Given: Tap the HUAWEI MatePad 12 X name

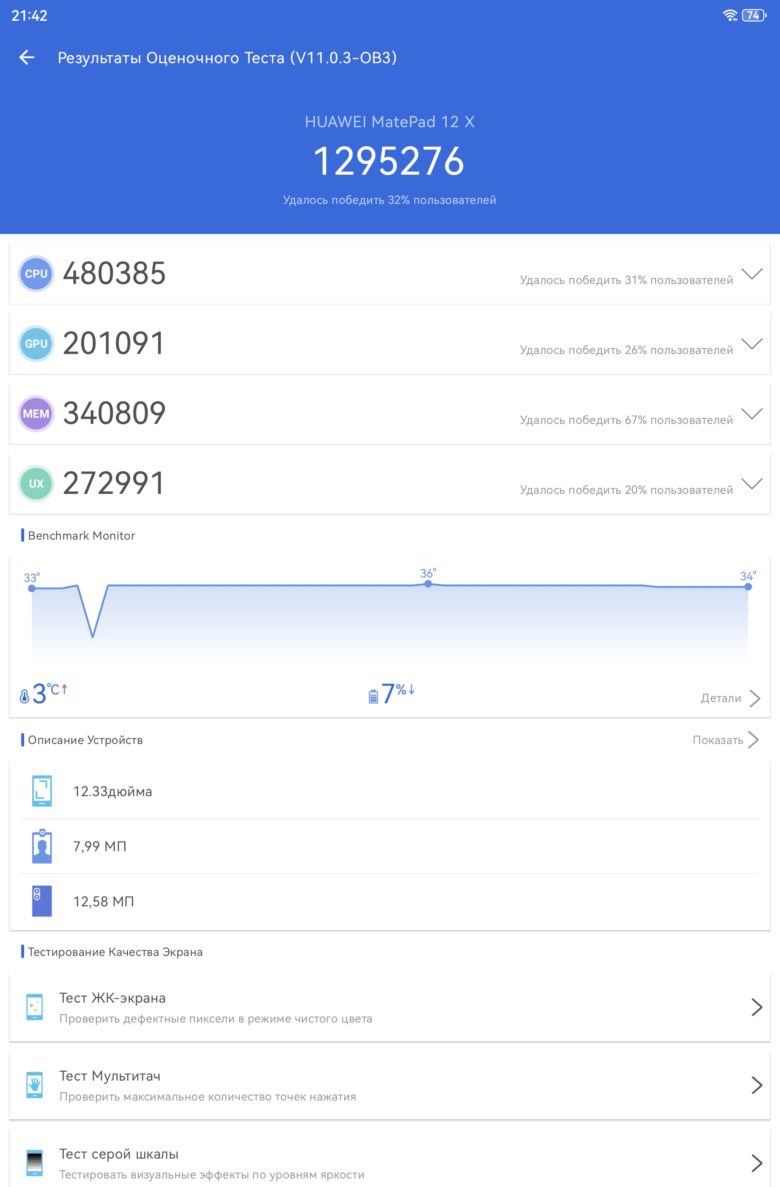Looking at the screenshot, I should 389,122.
